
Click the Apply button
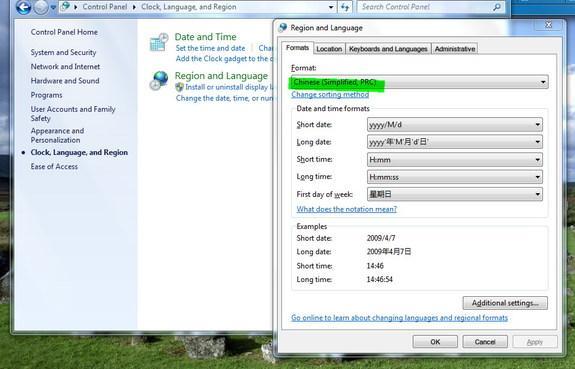click(x=535, y=342)
